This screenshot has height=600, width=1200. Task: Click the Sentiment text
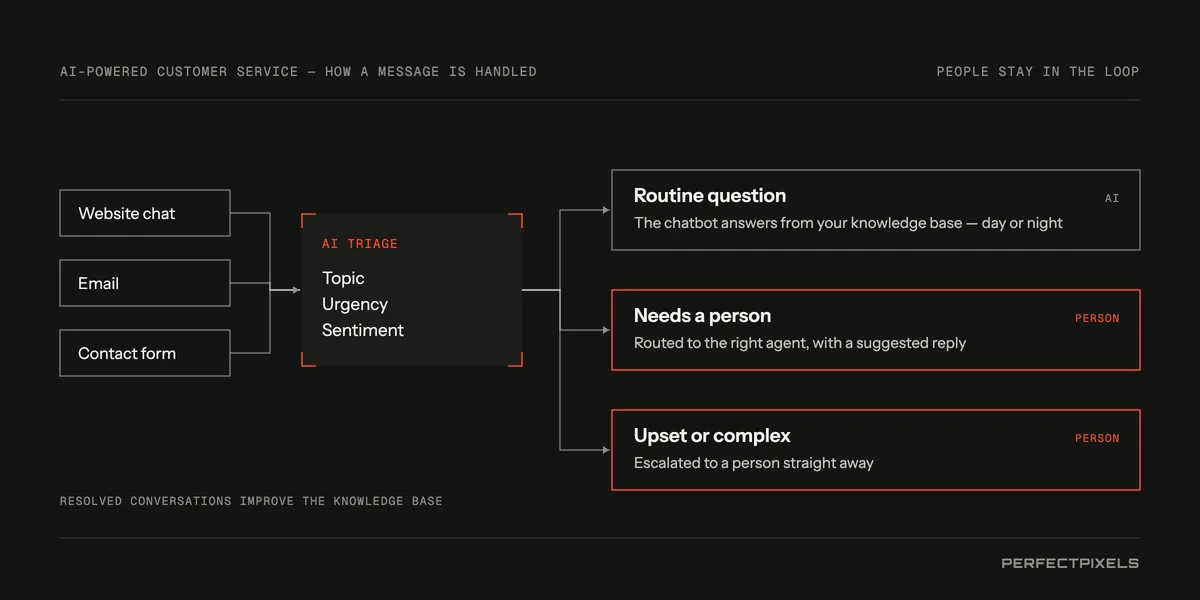pos(363,330)
